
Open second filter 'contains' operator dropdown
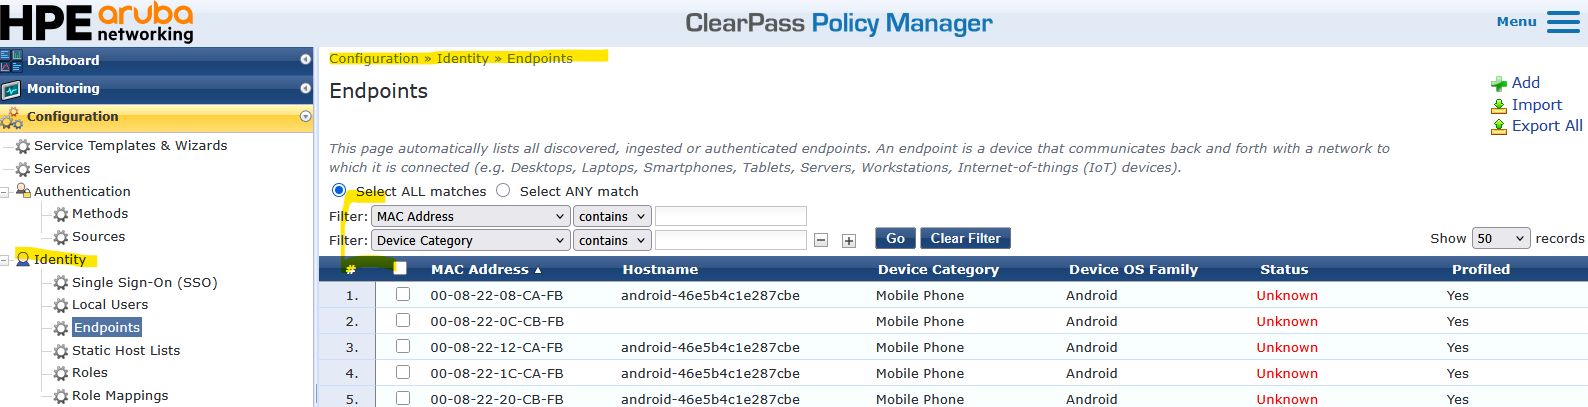click(x=613, y=240)
